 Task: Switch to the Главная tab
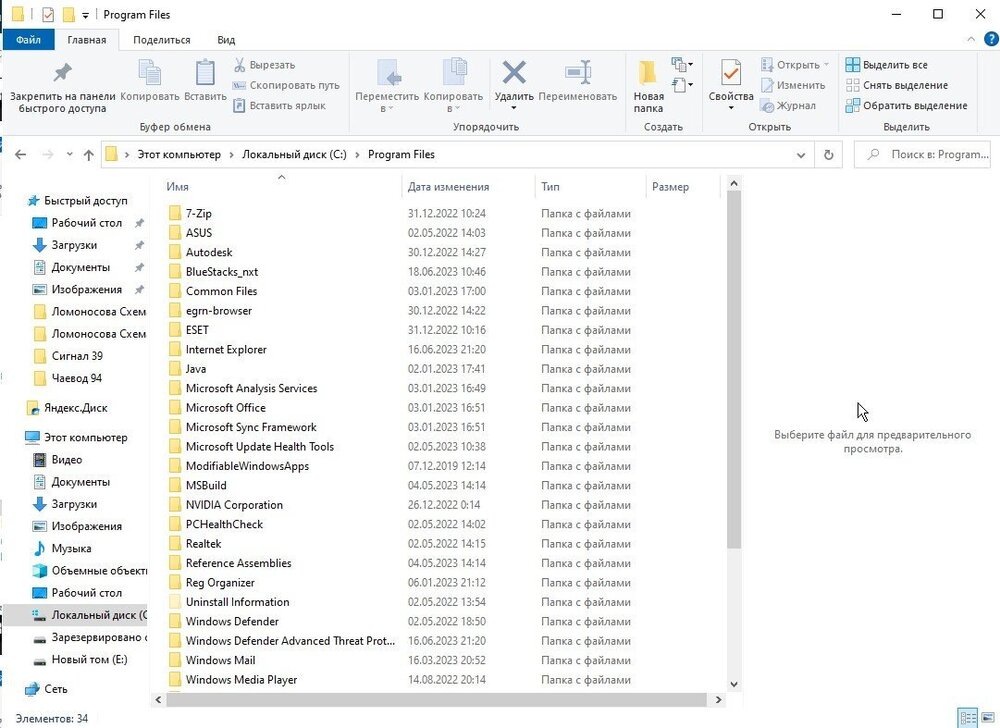click(87, 40)
